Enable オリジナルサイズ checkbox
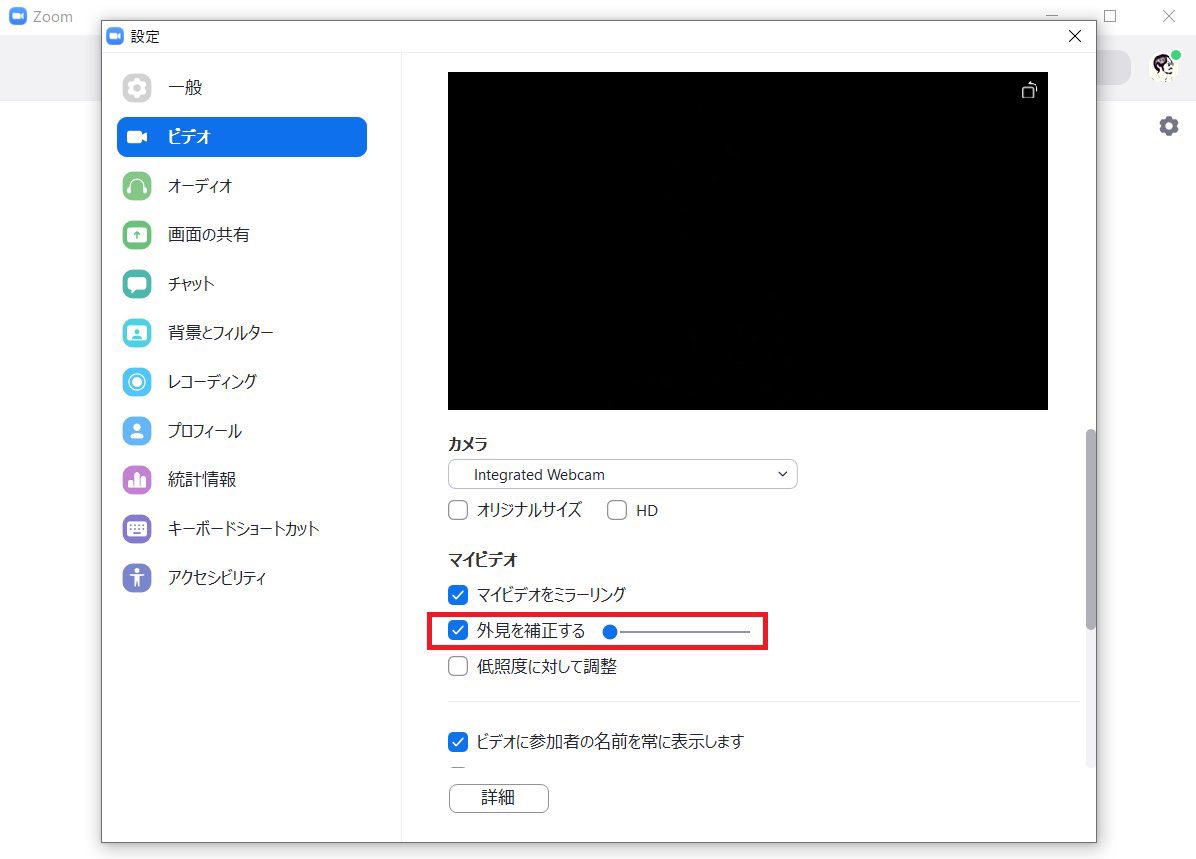 (458, 510)
